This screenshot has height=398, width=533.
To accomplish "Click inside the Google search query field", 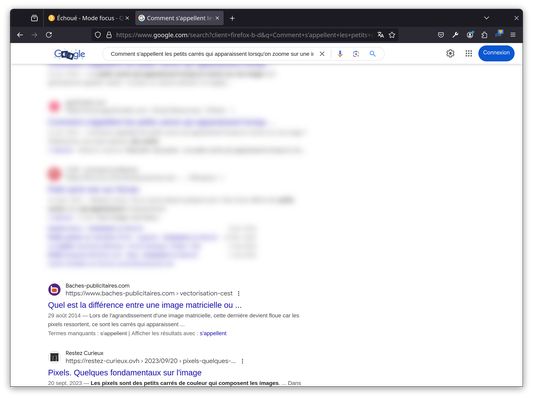I will [212, 54].
